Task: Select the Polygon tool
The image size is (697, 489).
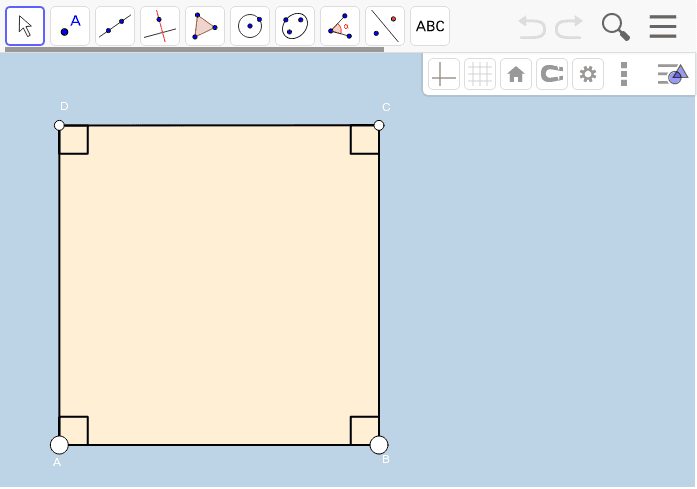Action: point(205,26)
